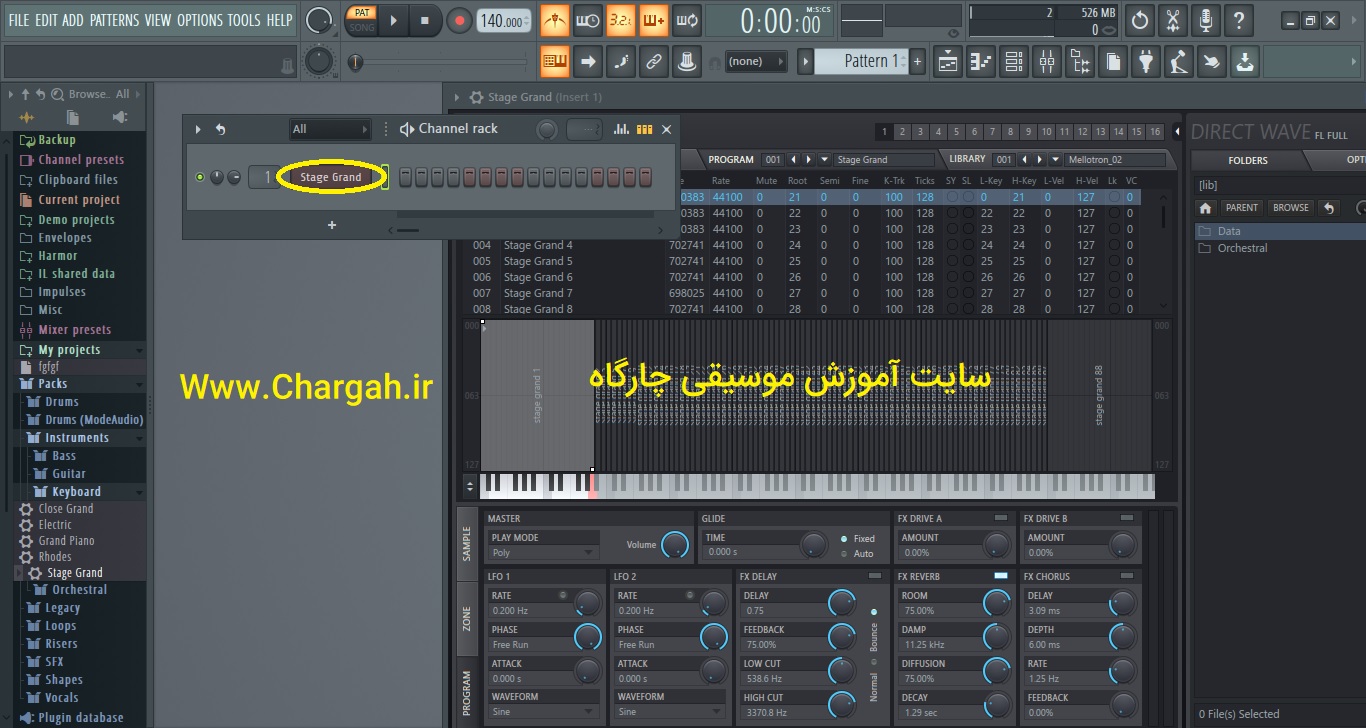Toggle FX DRIVE A enable switch
Viewport: 1366px width, 728px height.
click(x=1001, y=518)
